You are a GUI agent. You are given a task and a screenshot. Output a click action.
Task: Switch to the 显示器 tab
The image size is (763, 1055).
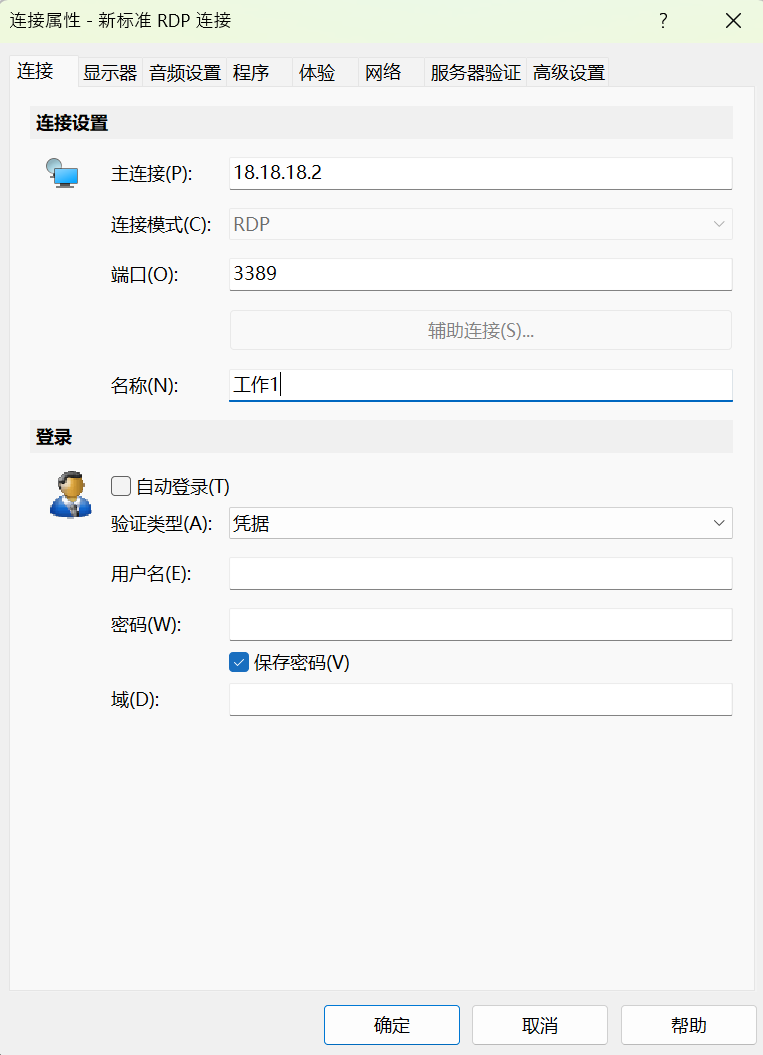click(110, 73)
